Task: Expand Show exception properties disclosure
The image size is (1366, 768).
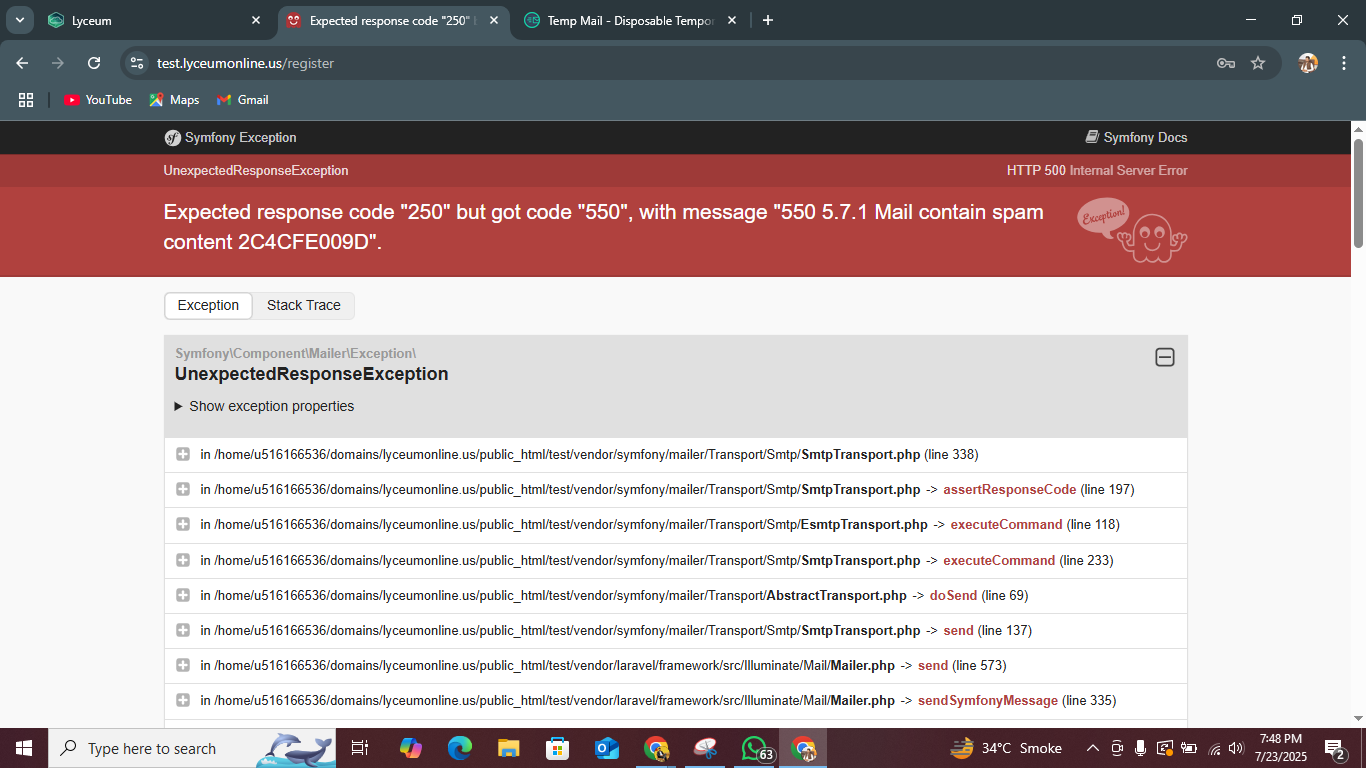Action: pyautogui.click(x=264, y=407)
